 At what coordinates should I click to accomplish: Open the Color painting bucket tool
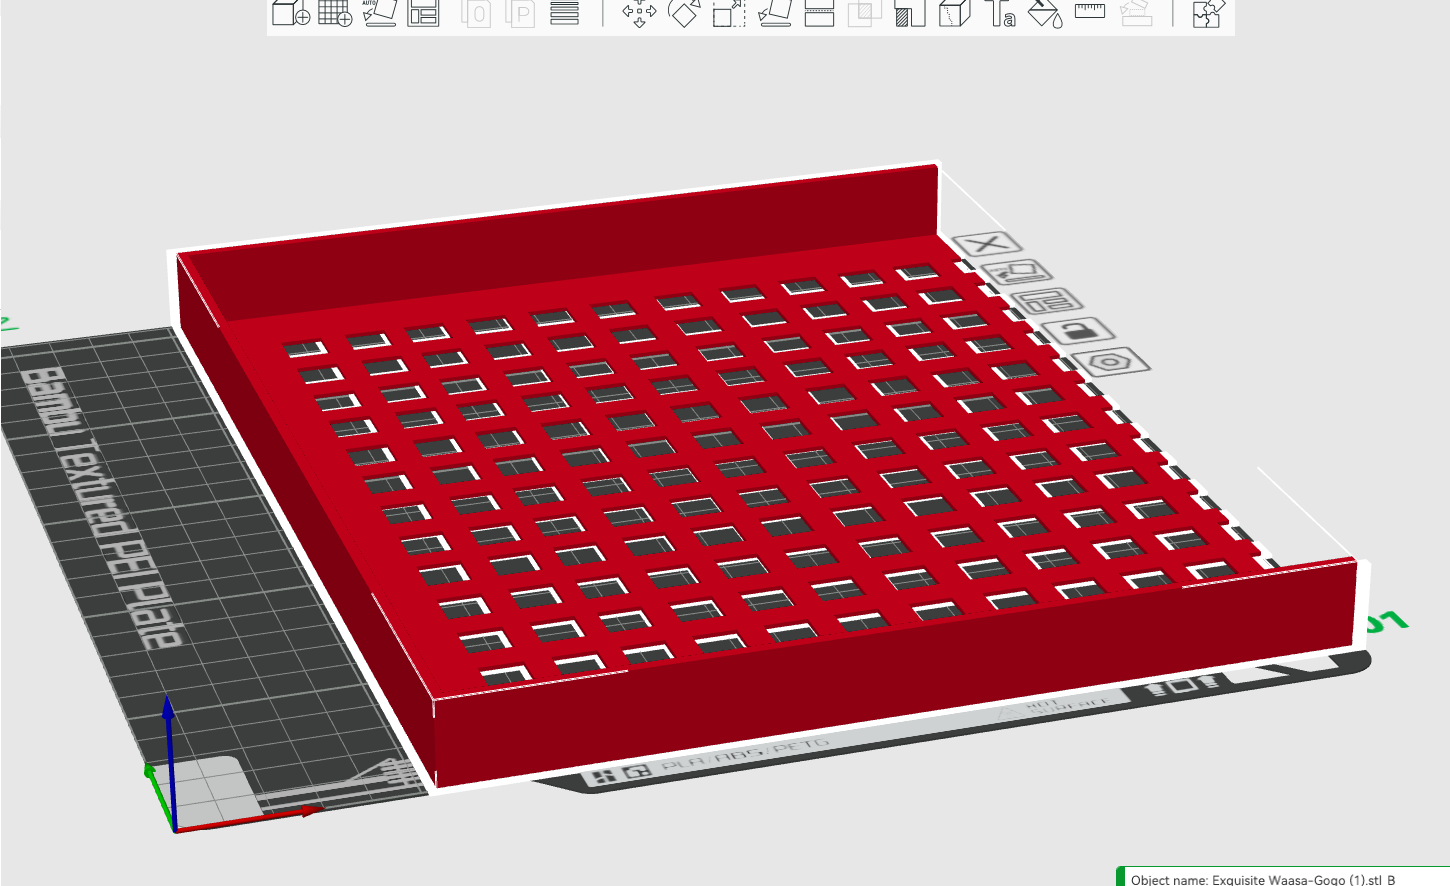point(1045,13)
